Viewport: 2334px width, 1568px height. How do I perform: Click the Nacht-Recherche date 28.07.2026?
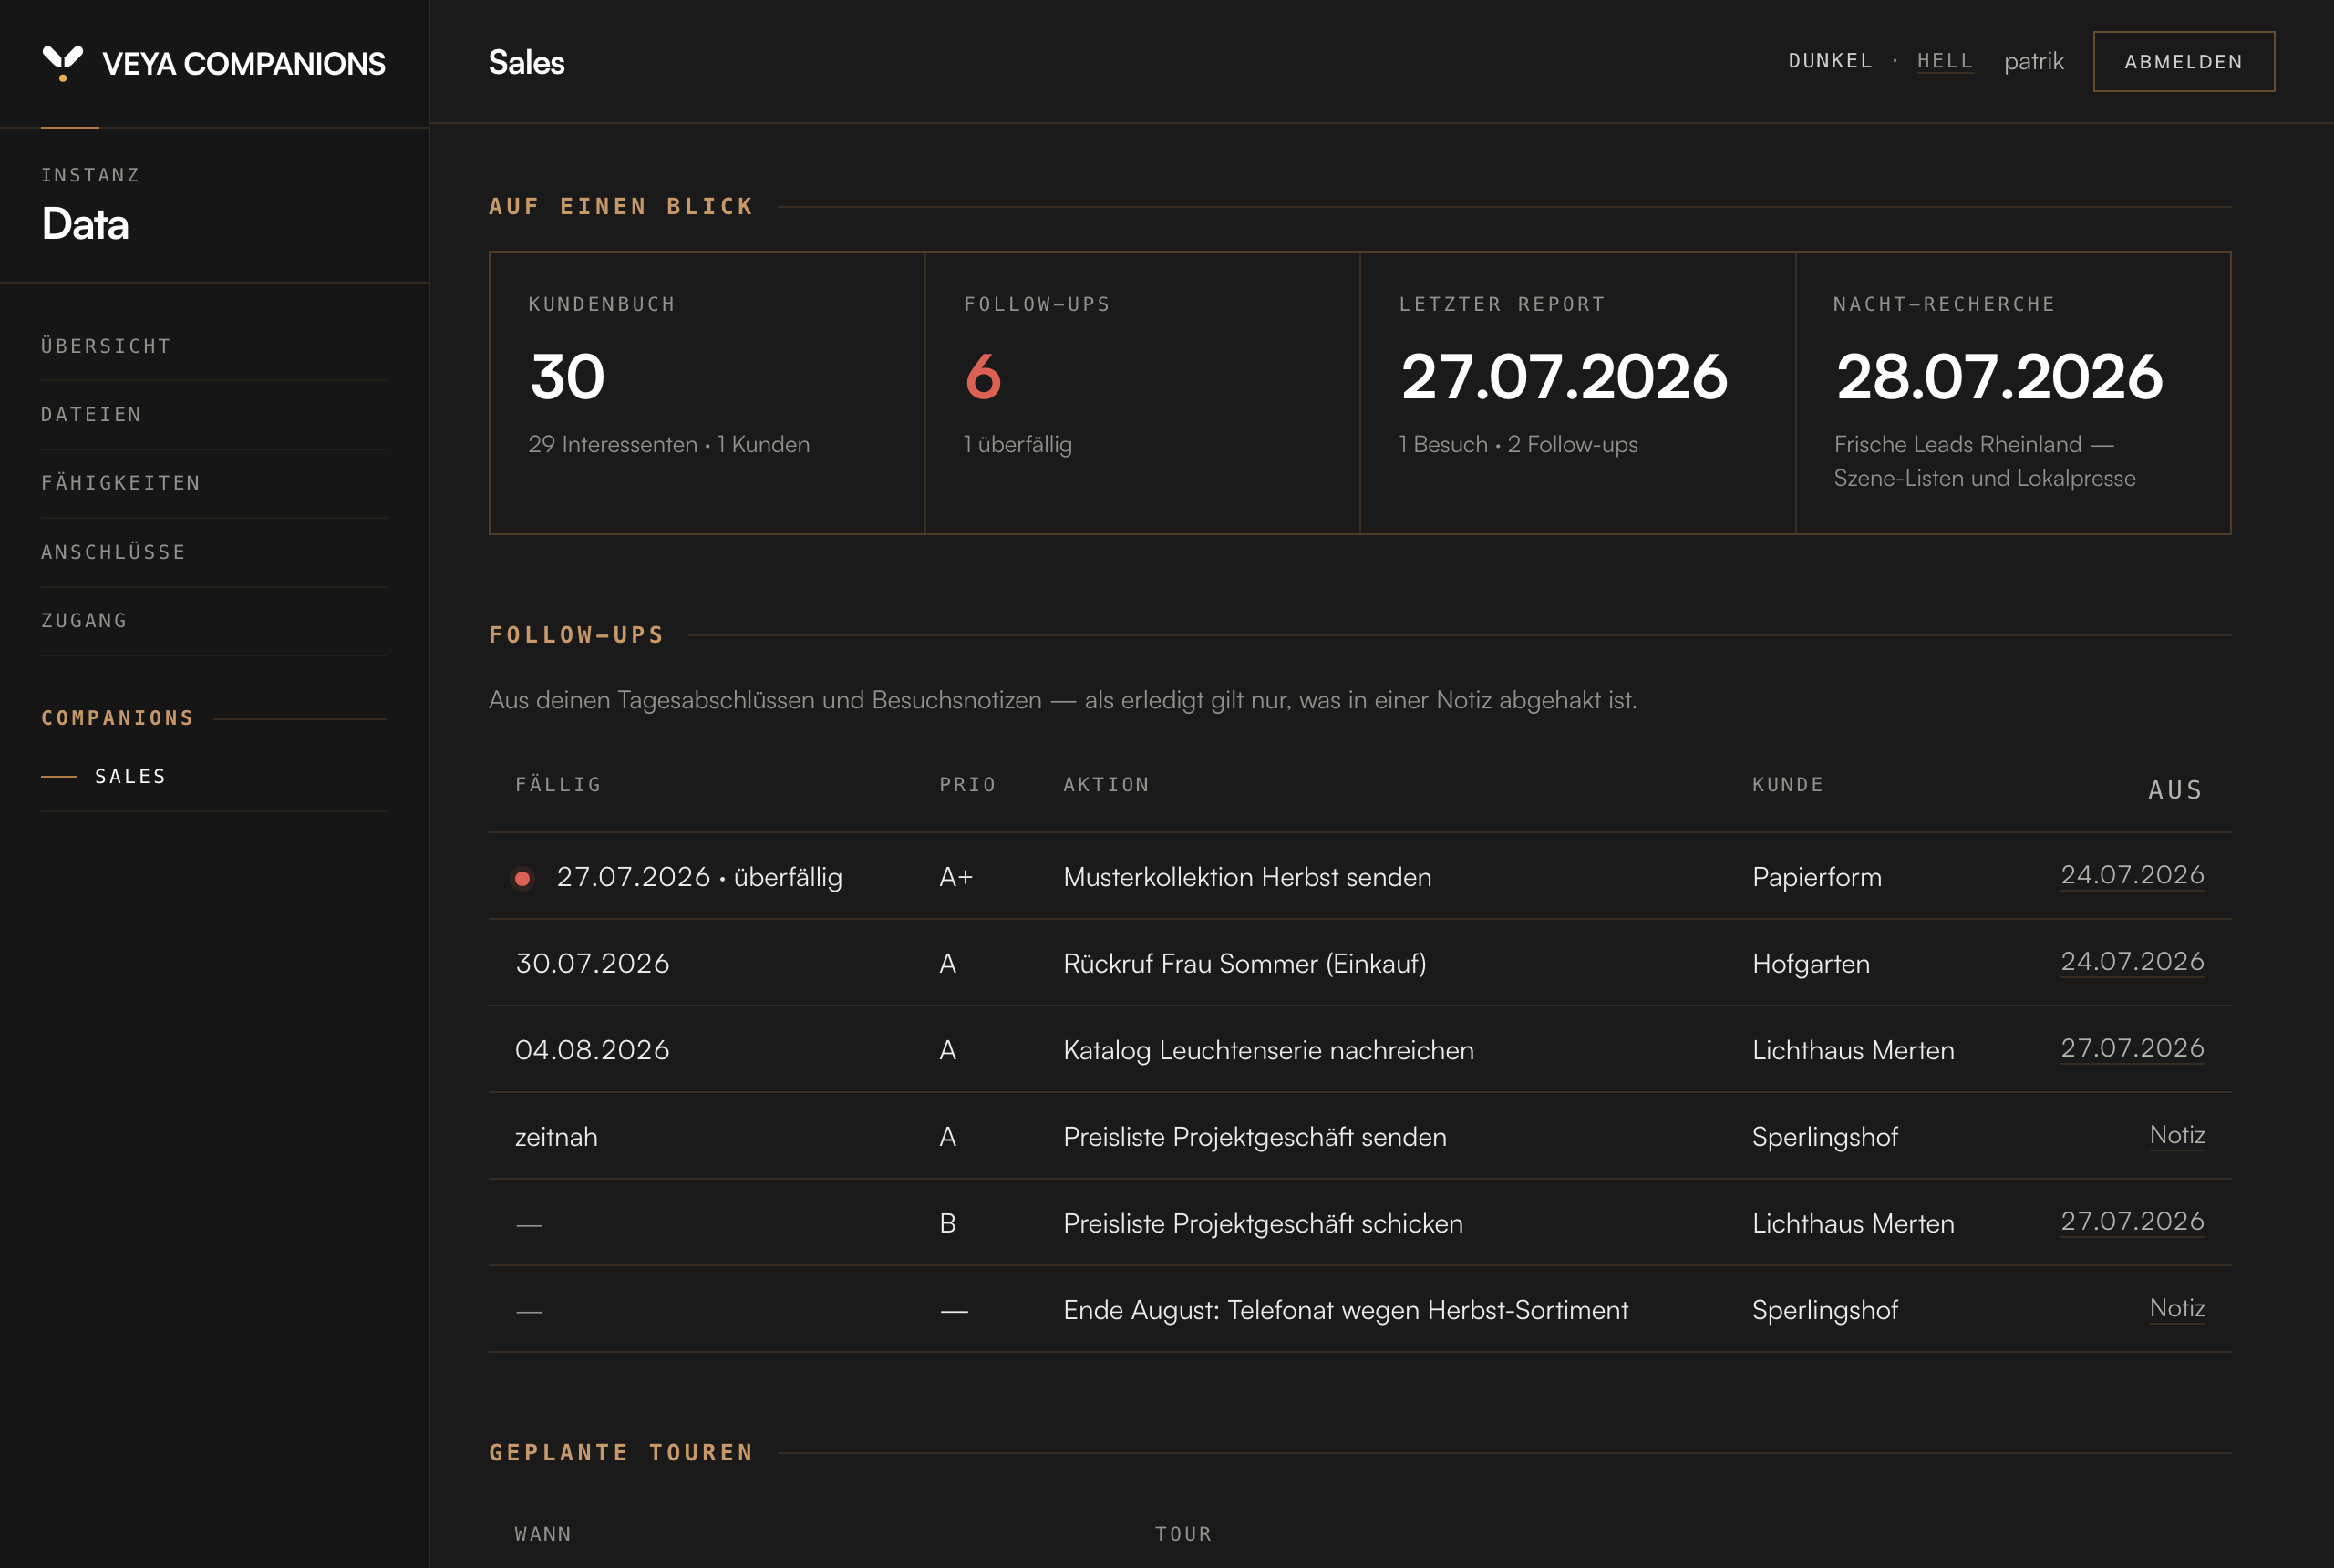pyautogui.click(x=1999, y=377)
